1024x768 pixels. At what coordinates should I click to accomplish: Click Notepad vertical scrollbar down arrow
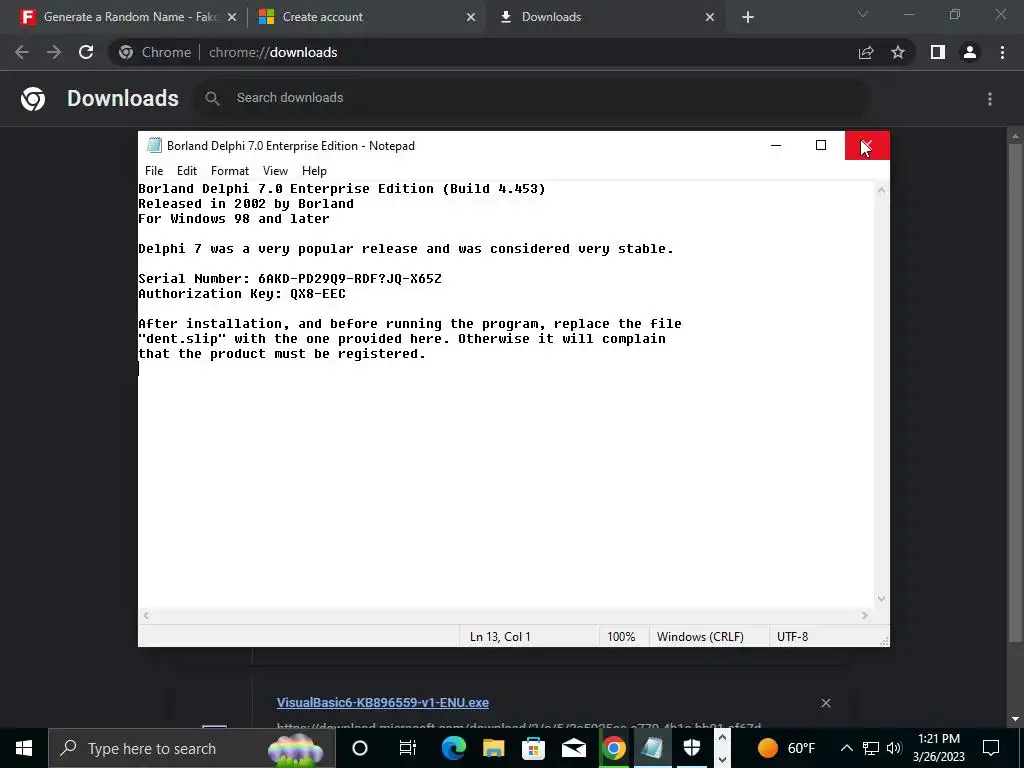click(881, 598)
